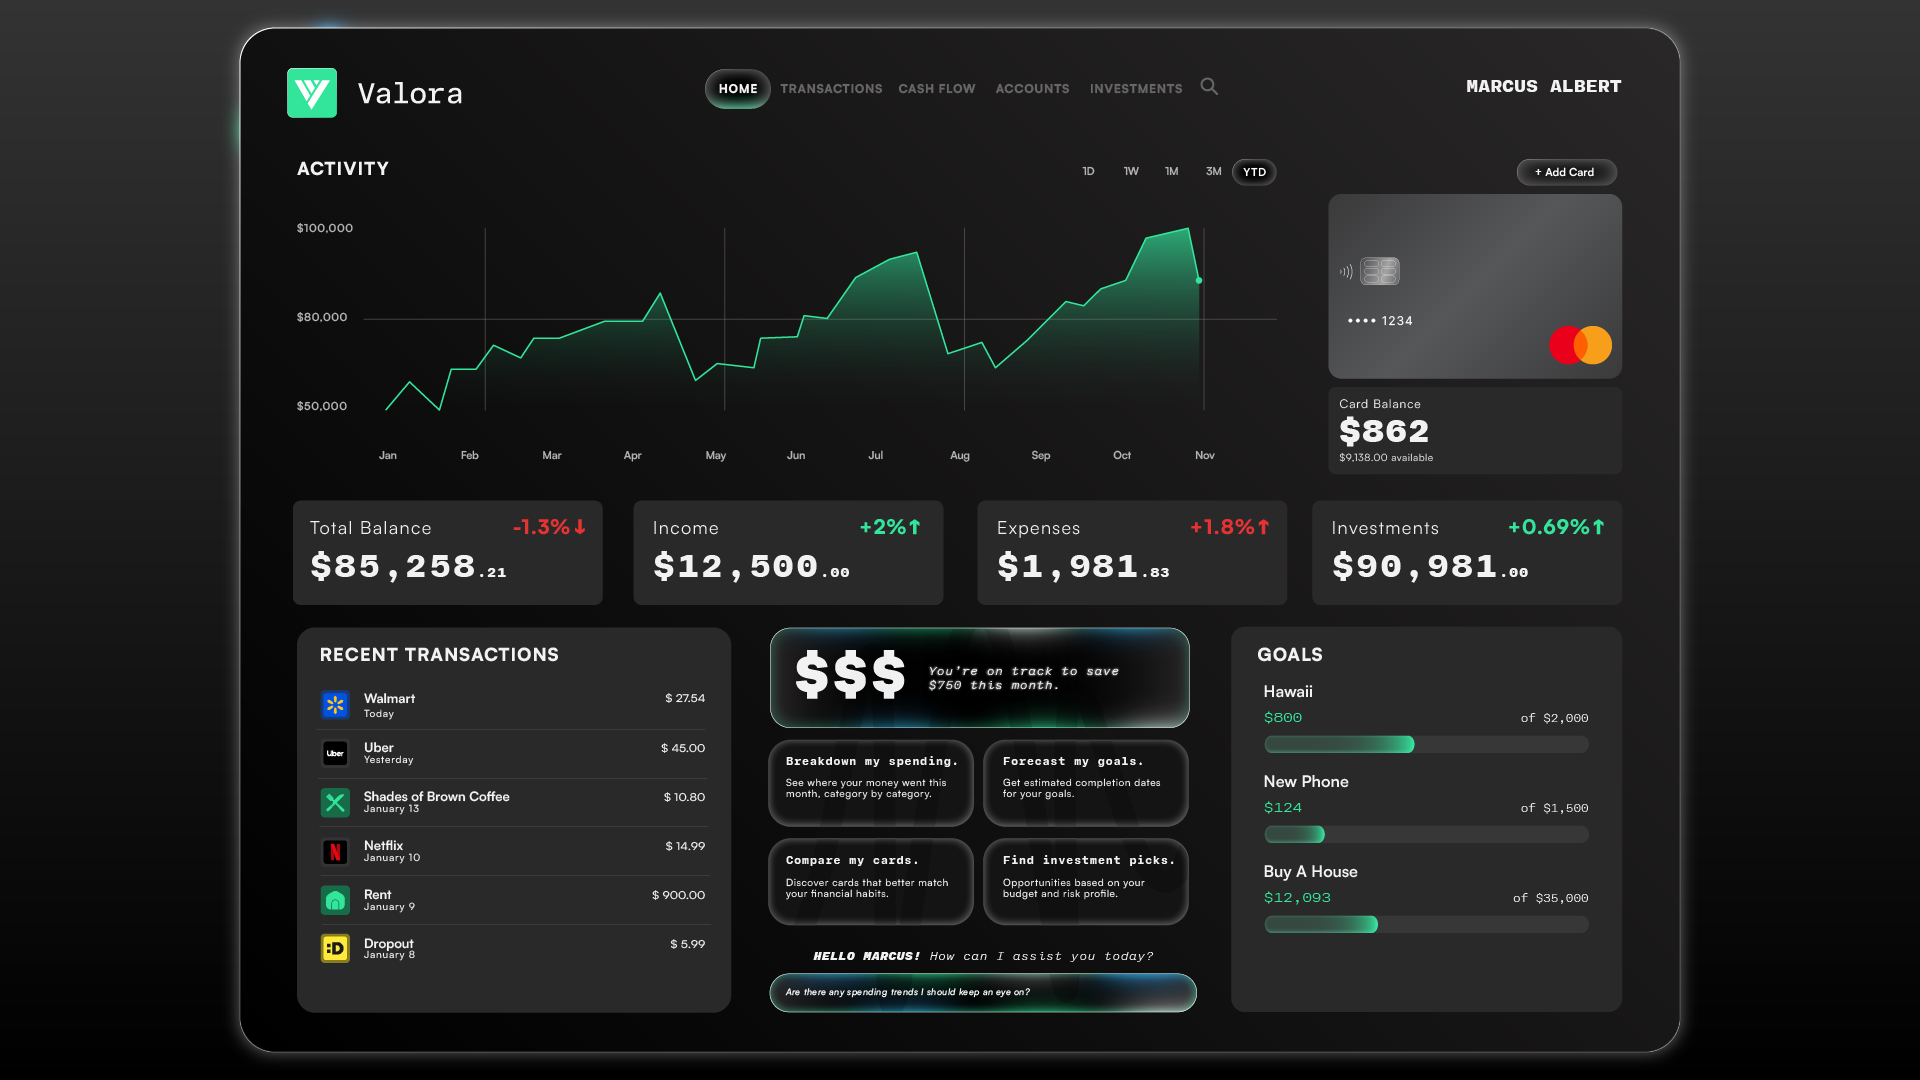Click the Netflix transaction icon
This screenshot has height=1080, width=1920.
click(x=335, y=852)
